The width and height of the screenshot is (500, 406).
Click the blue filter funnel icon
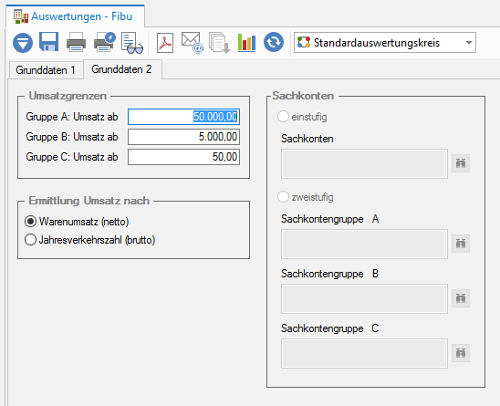pyautogui.click(x=23, y=43)
